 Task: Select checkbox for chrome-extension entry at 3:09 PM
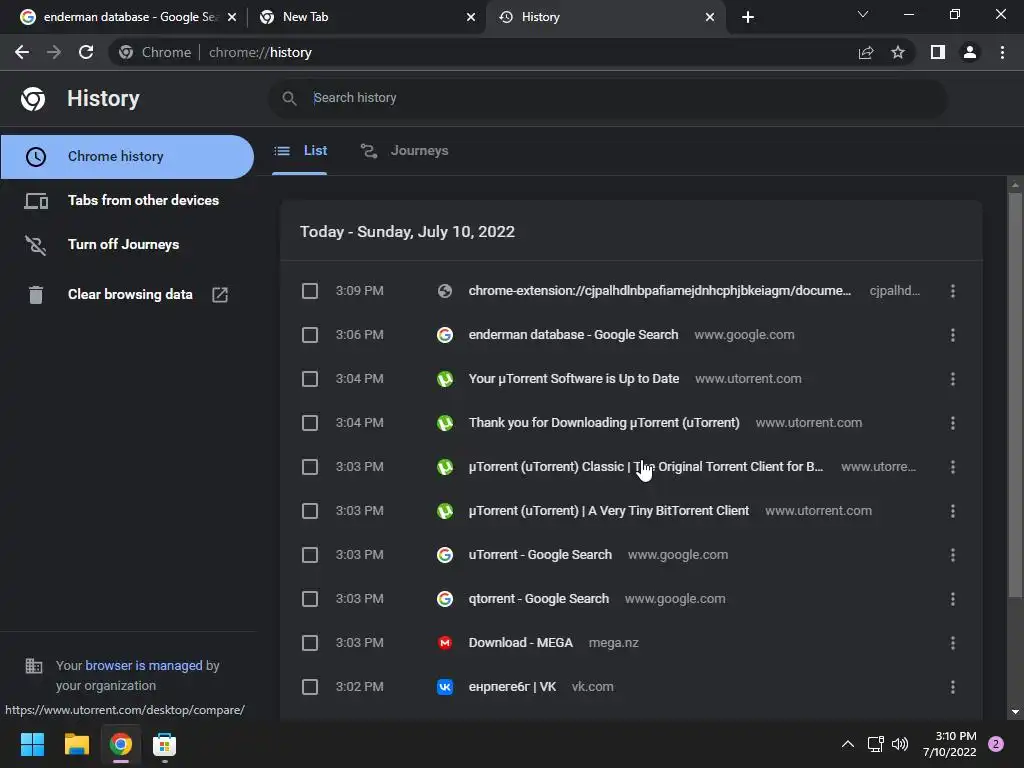point(310,291)
